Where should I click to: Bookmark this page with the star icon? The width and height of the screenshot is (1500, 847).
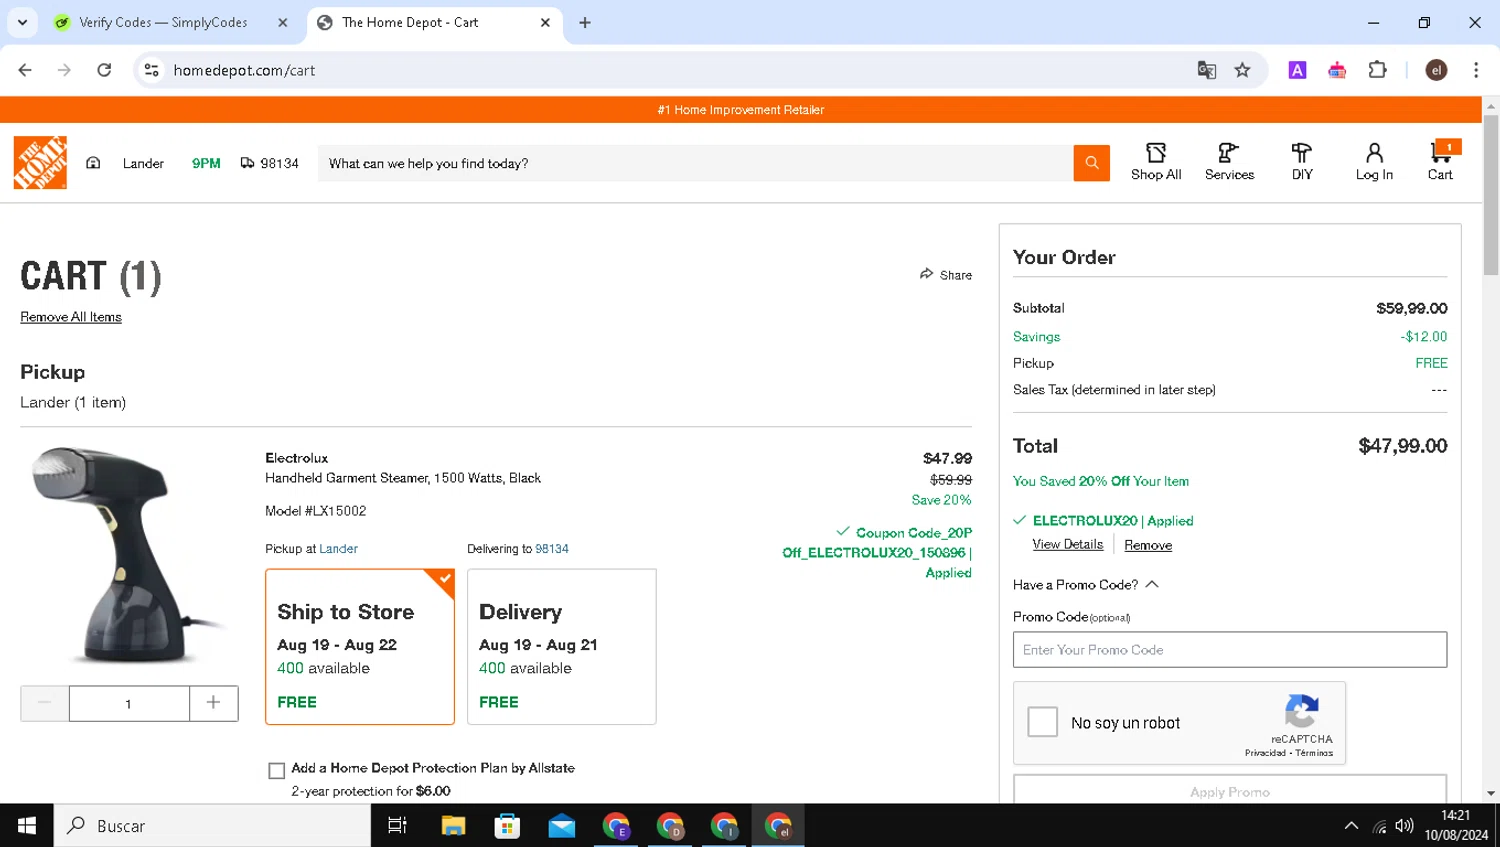coord(1242,70)
